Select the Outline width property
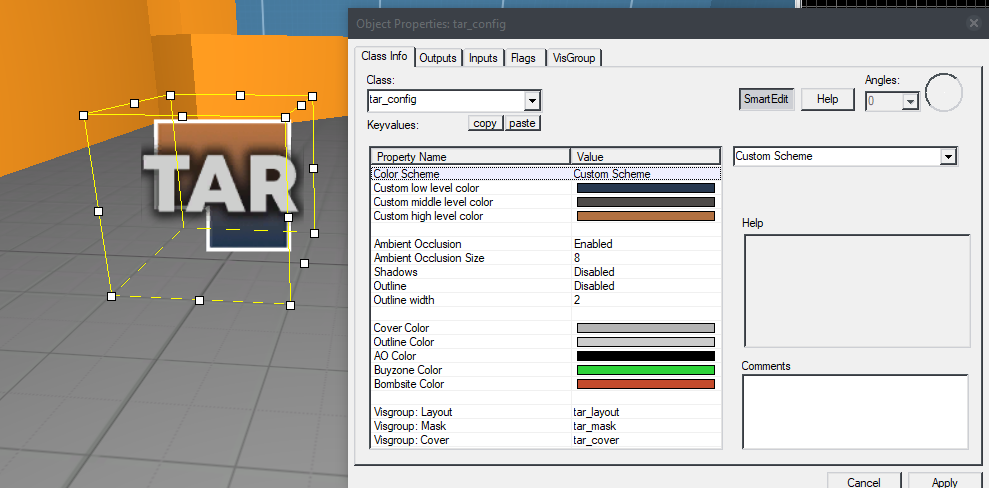Screen dimensions: 989x488 (546, 300)
